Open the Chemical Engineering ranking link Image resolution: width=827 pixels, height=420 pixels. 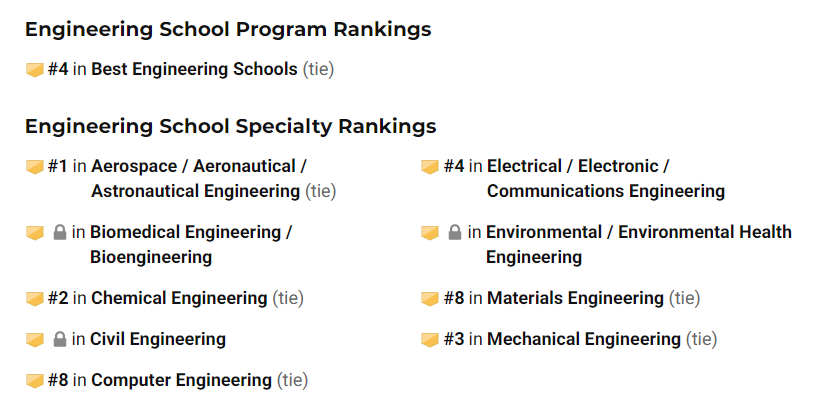coord(179,299)
